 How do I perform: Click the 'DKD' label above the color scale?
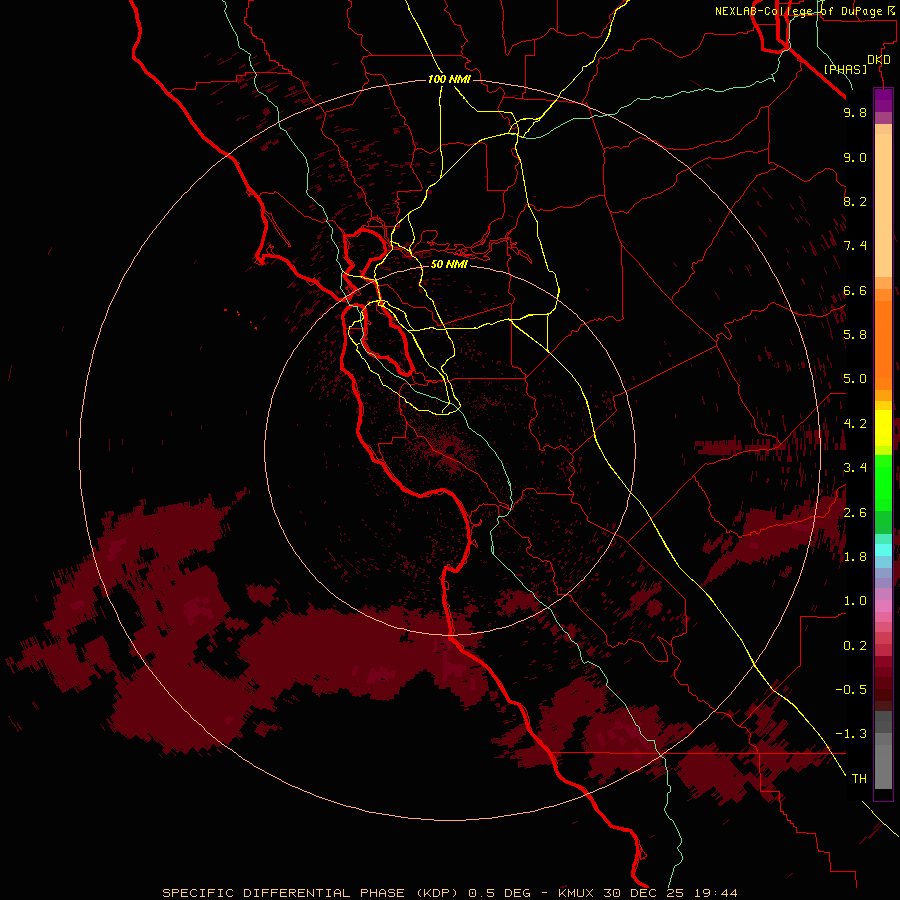879,60
